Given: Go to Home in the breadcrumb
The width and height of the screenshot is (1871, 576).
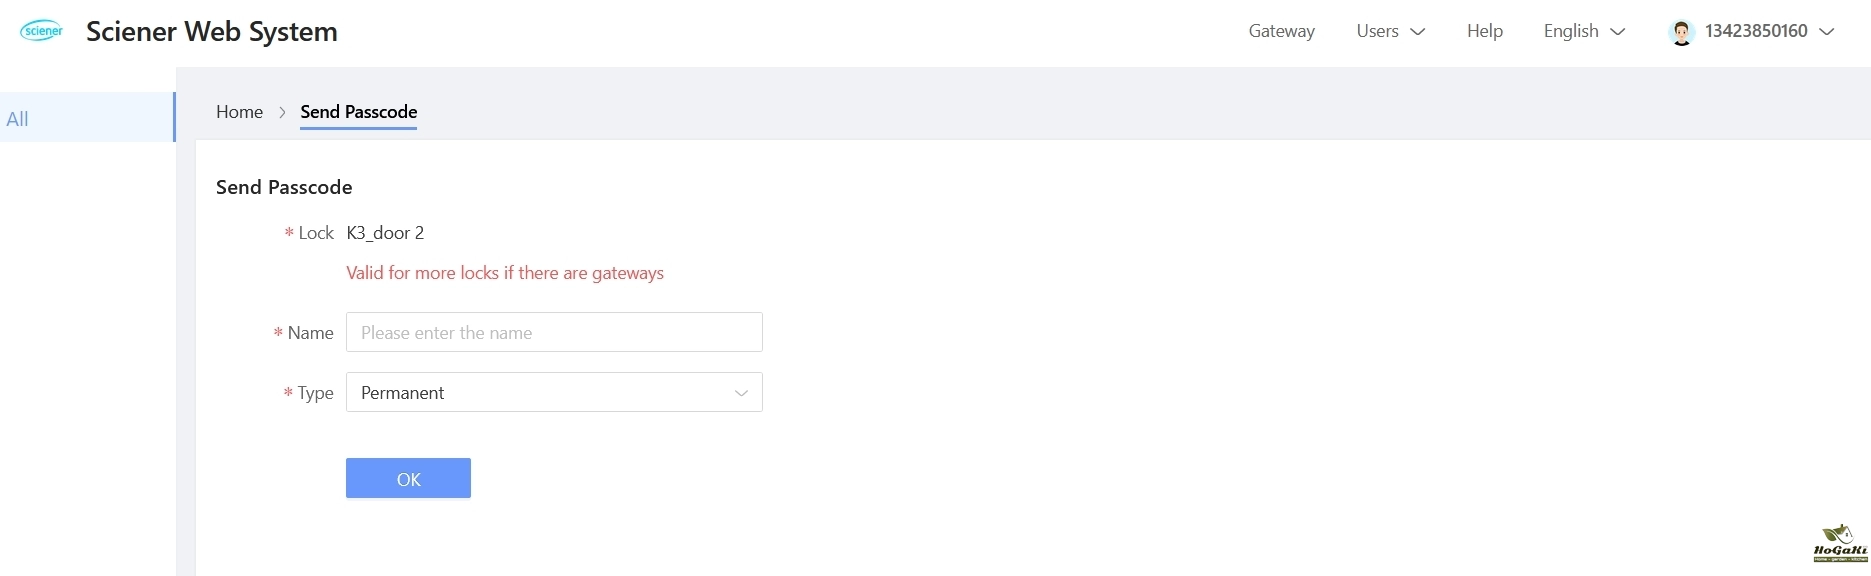Looking at the screenshot, I should pyautogui.click(x=239, y=112).
